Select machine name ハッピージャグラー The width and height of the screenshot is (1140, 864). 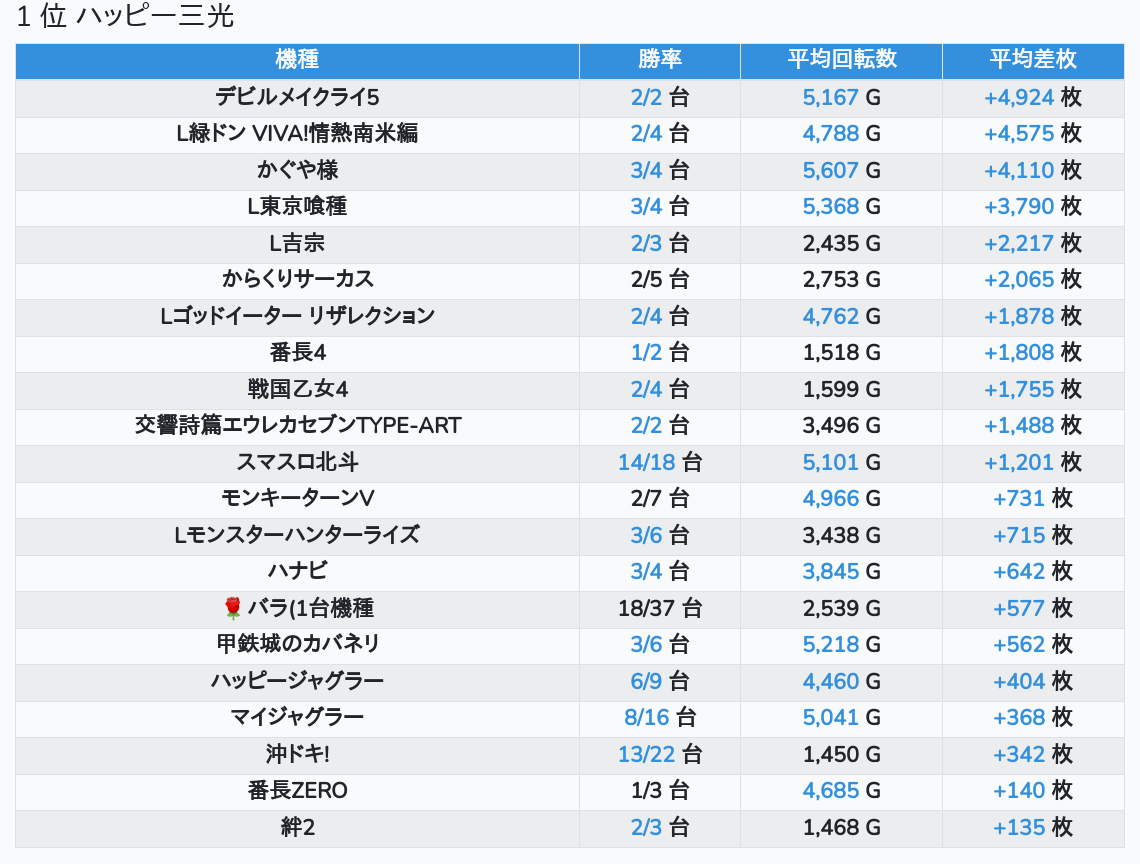[x=297, y=681]
